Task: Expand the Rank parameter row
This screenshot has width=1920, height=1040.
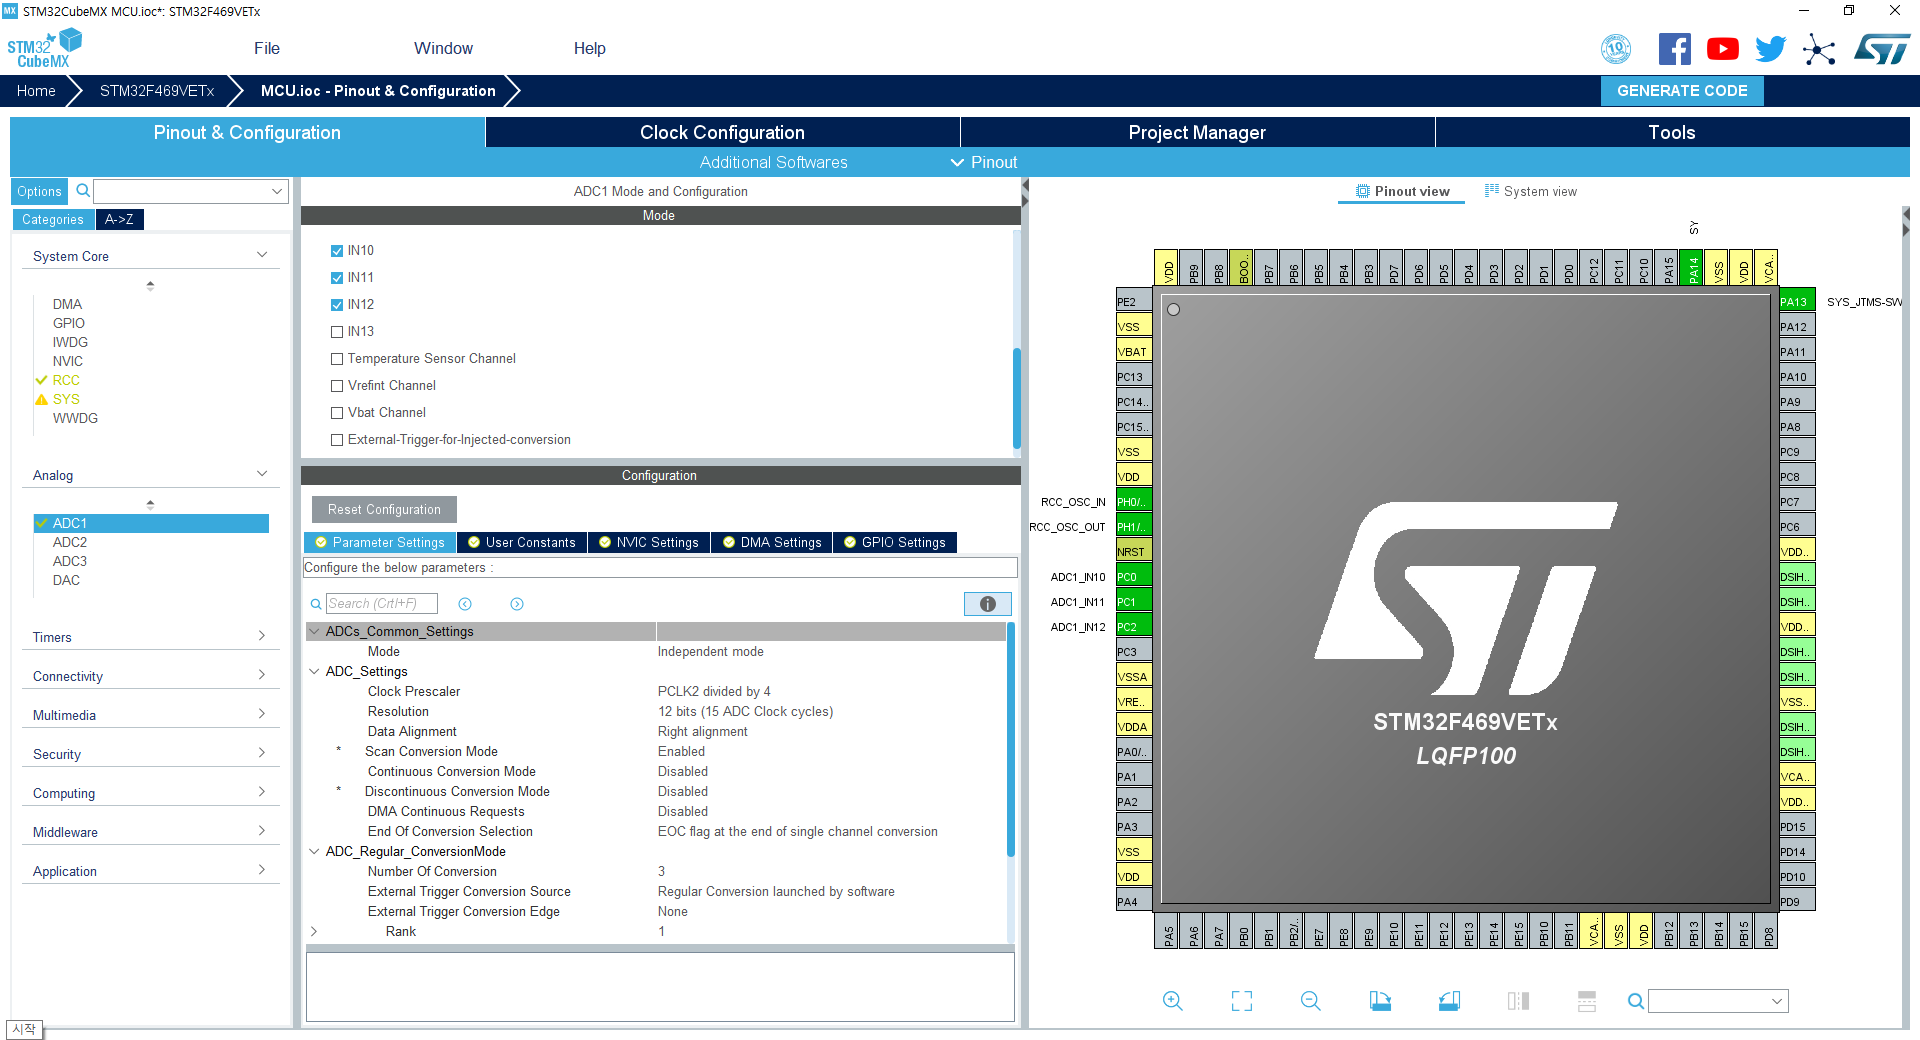Action: point(314,931)
